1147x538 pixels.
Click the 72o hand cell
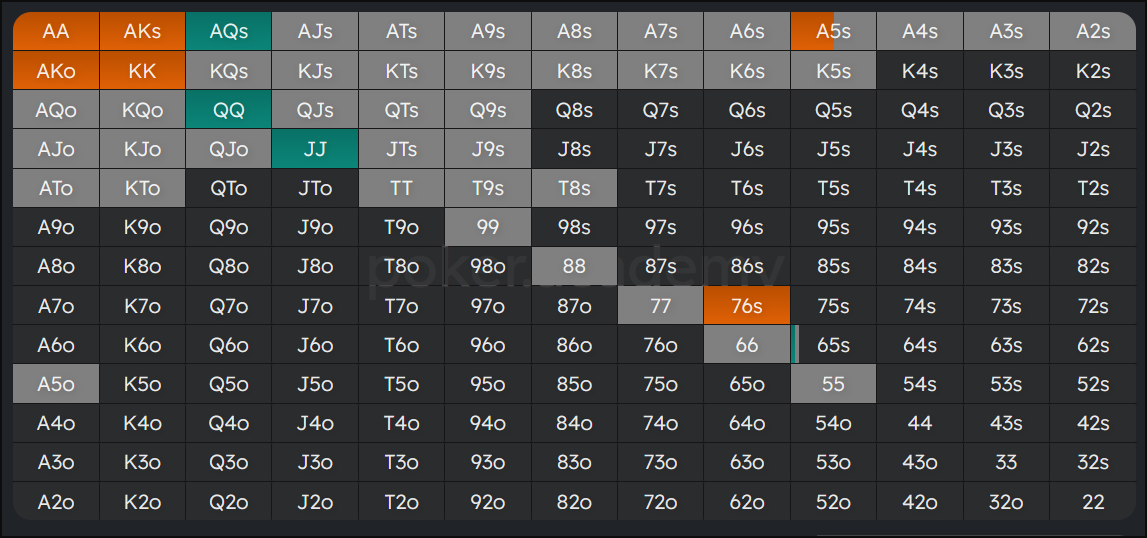pyautogui.click(x=661, y=501)
